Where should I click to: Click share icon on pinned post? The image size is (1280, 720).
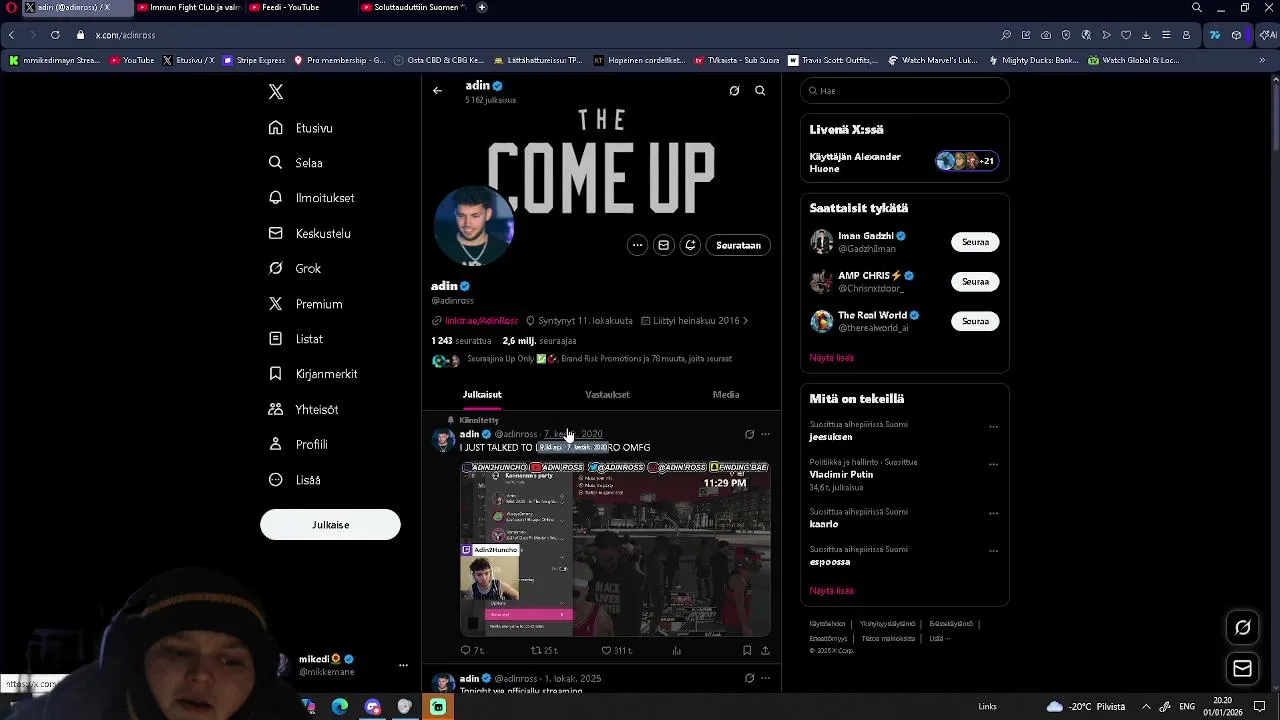click(x=765, y=650)
